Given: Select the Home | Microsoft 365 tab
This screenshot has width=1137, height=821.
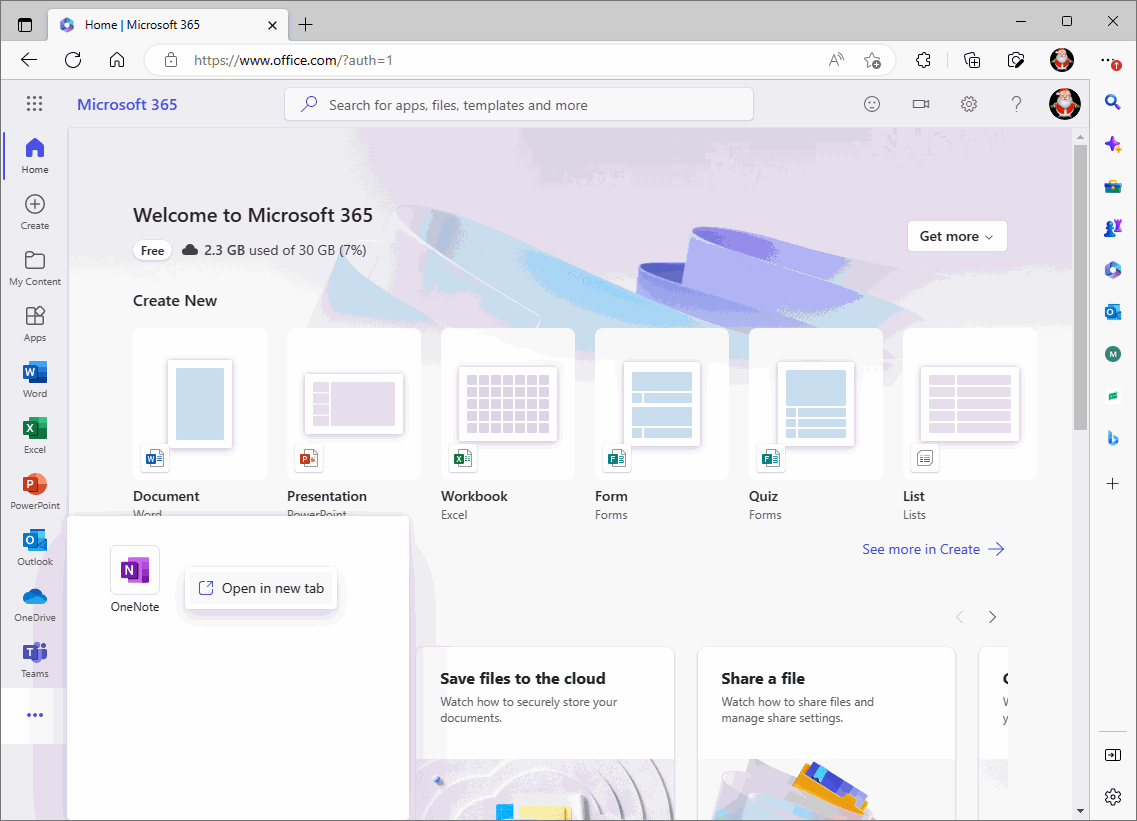Looking at the screenshot, I should click(168, 25).
